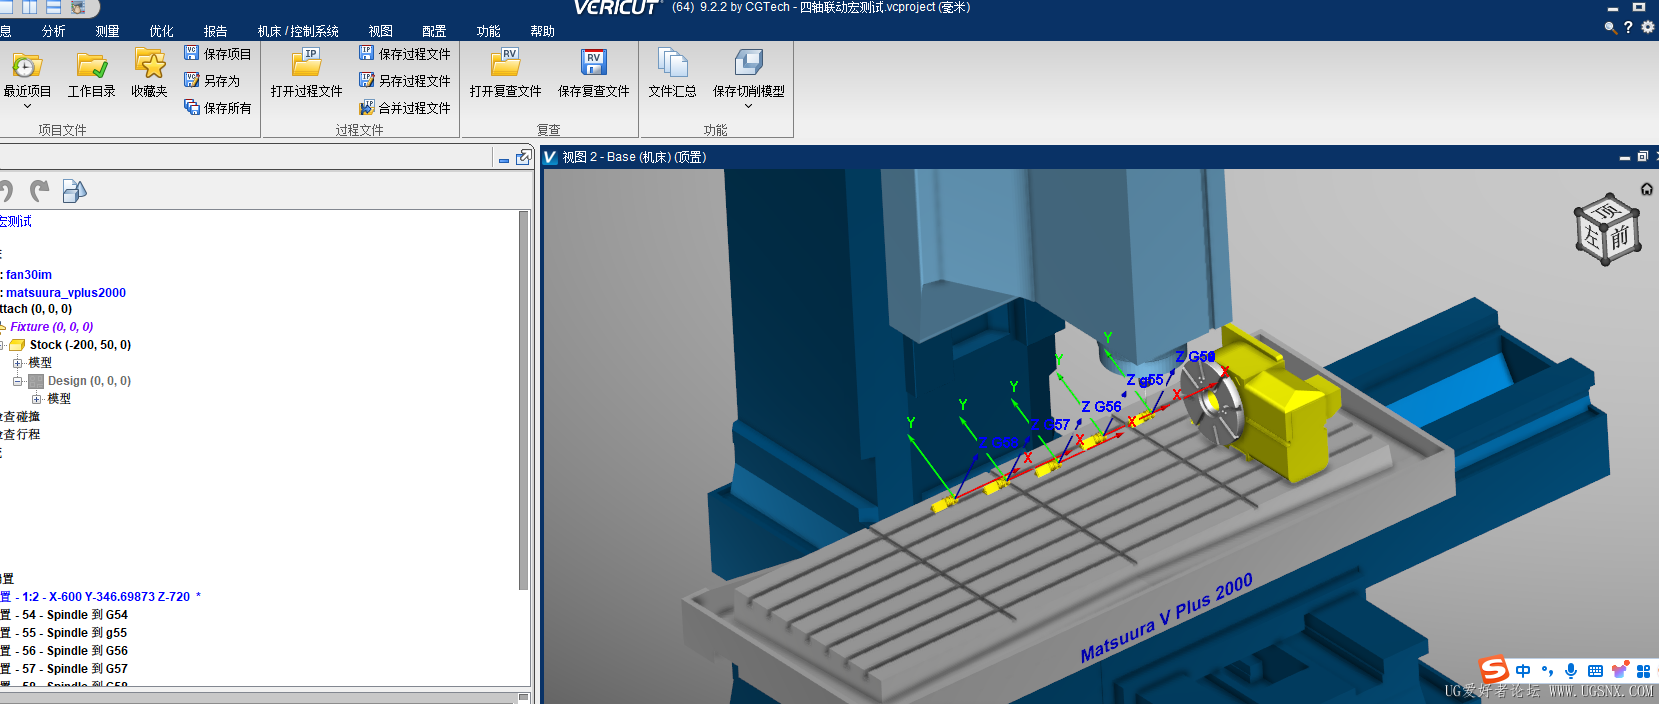1659x704 pixels.
Task: Open the Sogou soft keyboard icon
Action: pyautogui.click(x=1595, y=671)
